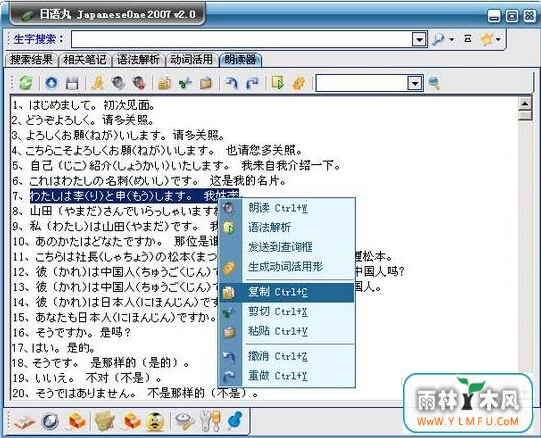Image resolution: width=541 pixels, height=438 pixels.
Task: Open the 相关笔记 tab
Action: click(x=85, y=60)
